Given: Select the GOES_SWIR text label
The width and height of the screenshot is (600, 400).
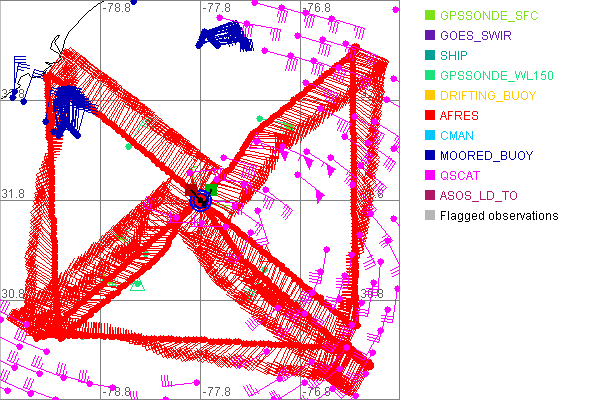Looking at the screenshot, I should pyautogui.click(x=477, y=36).
